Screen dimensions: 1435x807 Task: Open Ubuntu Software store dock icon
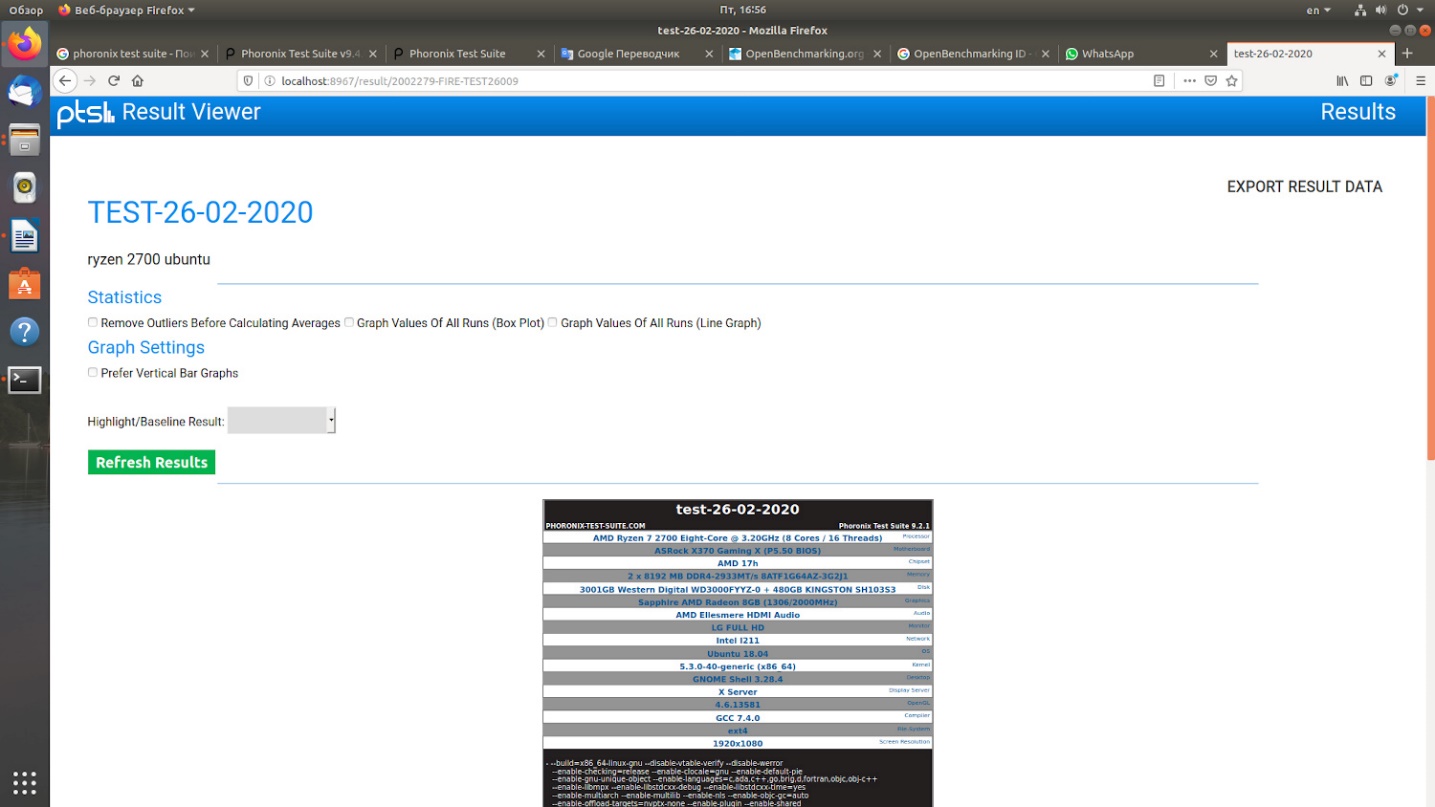[x=25, y=284]
